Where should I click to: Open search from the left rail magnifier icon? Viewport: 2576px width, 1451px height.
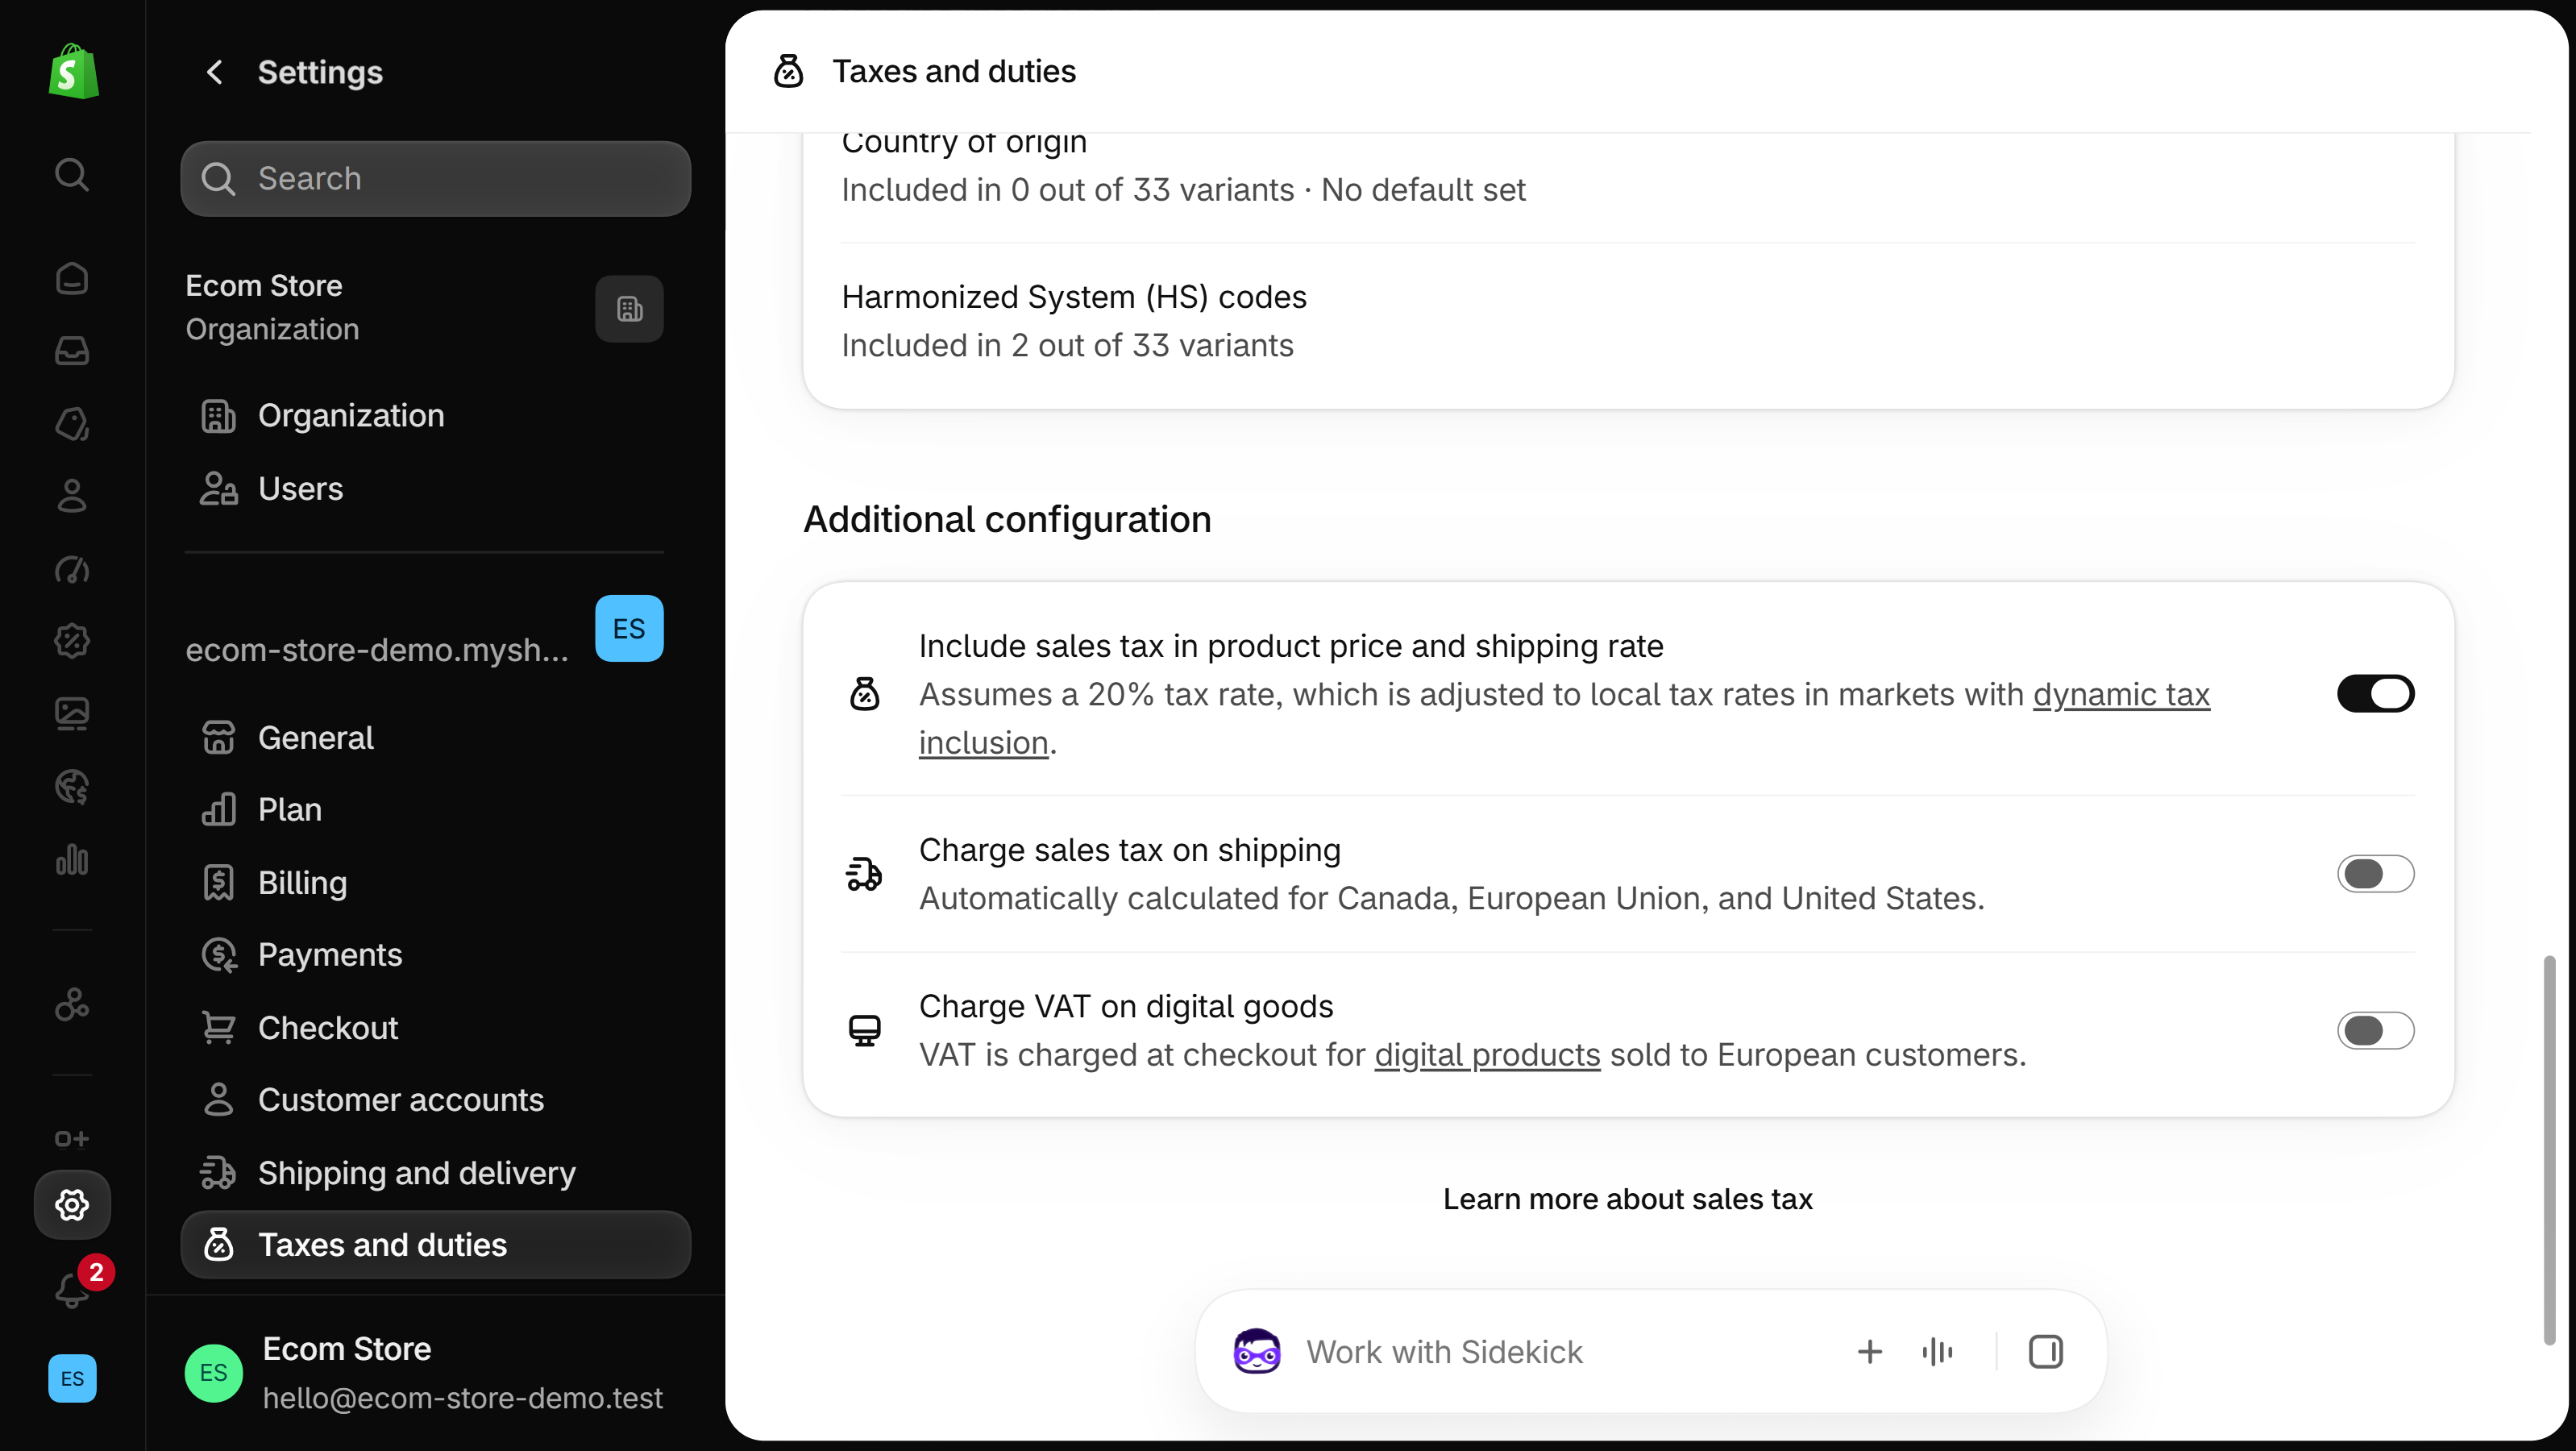point(72,174)
